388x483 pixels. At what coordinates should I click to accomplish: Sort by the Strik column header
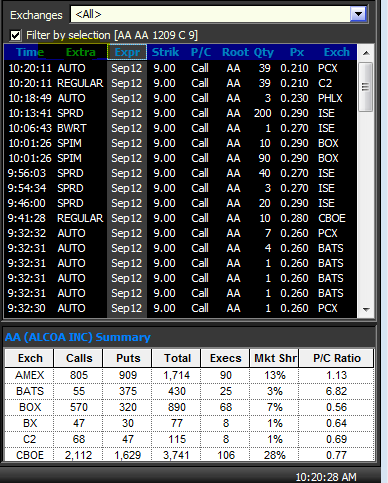pyautogui.click(x=165, y=52)
